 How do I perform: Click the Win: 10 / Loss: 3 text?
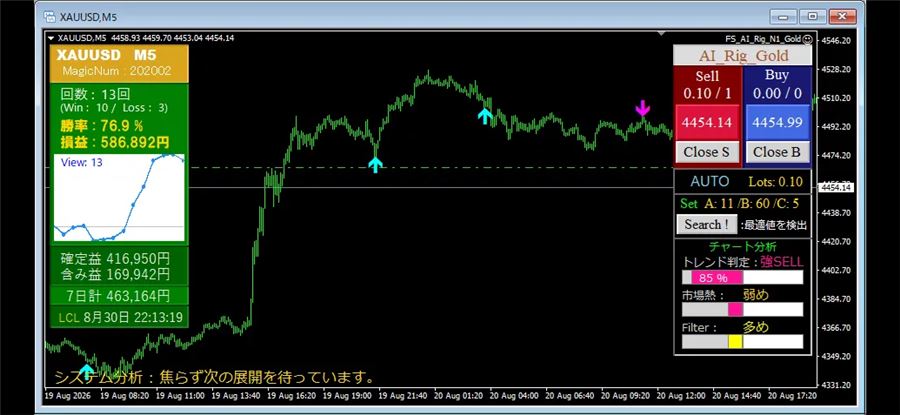coord(114,107)
